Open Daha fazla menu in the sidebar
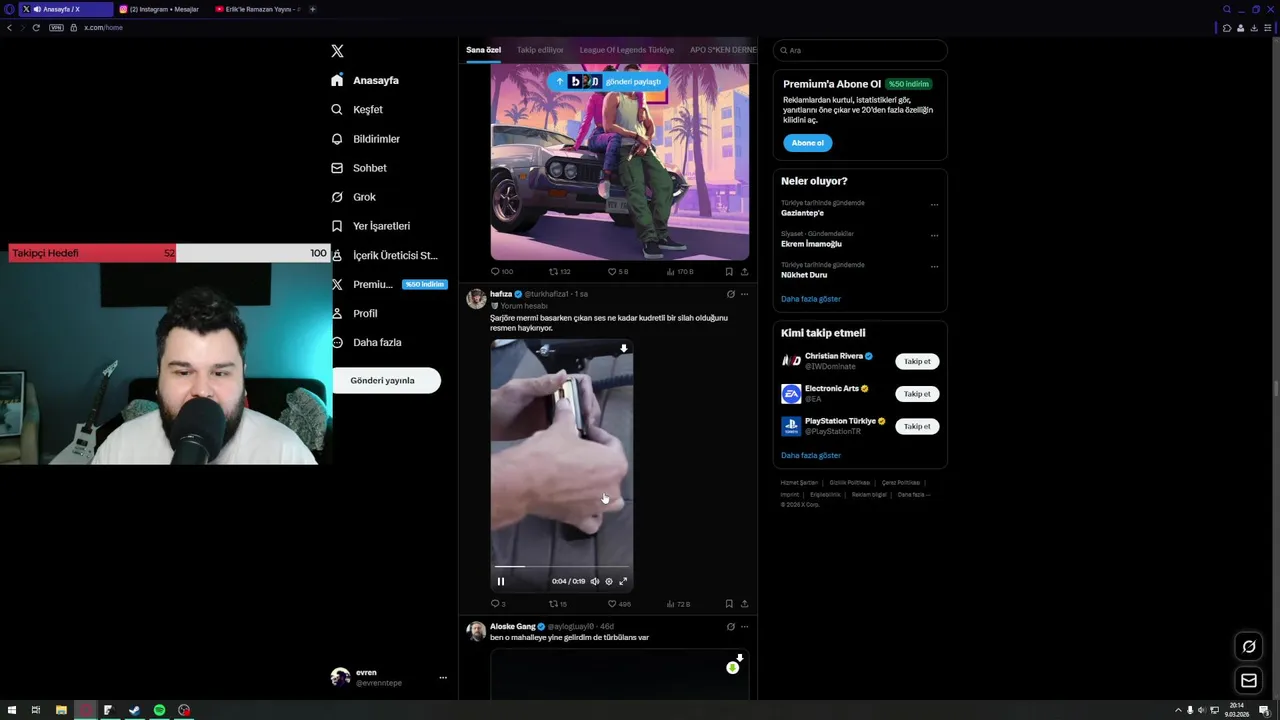 367,342
